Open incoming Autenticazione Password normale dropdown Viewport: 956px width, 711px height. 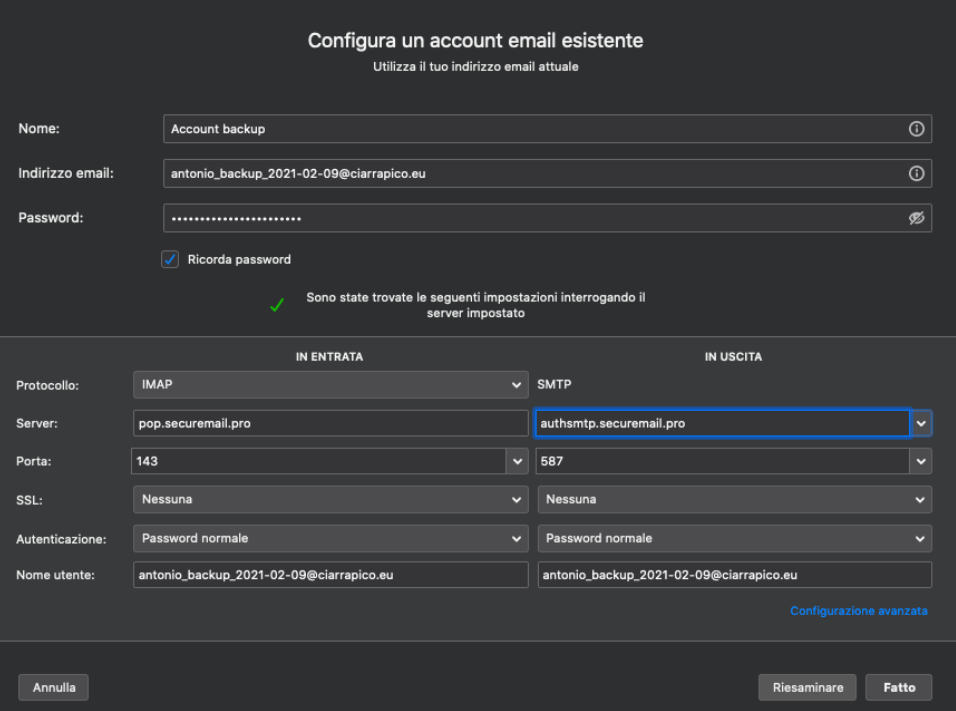(x=330, y=538)
